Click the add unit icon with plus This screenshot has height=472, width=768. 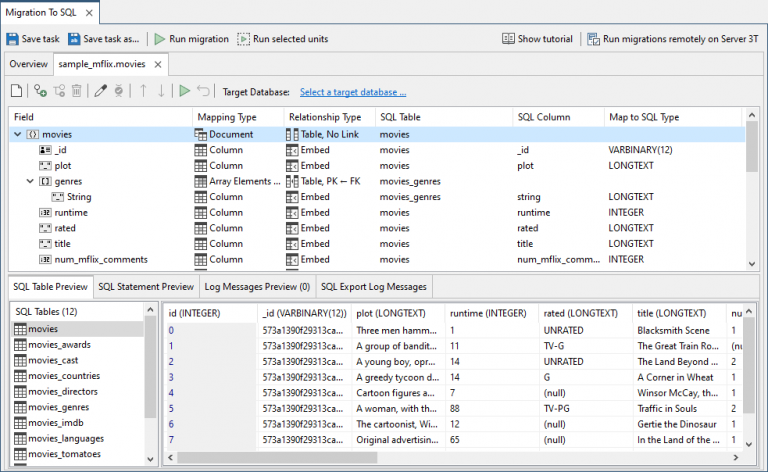tap(40, 91)
